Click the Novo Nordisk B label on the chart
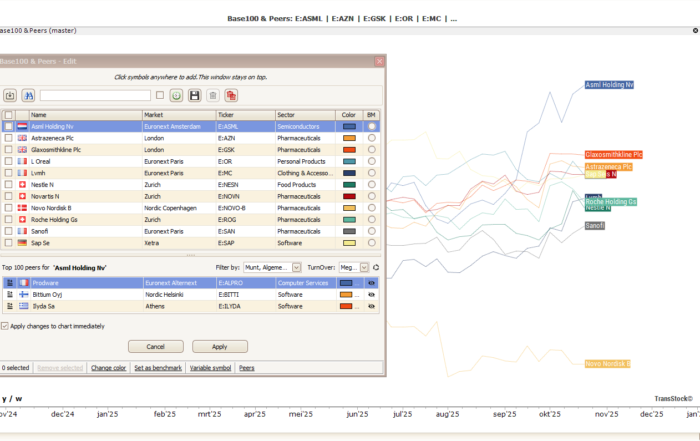This screenshot has width=700, height=441. [x=608, y=364]
